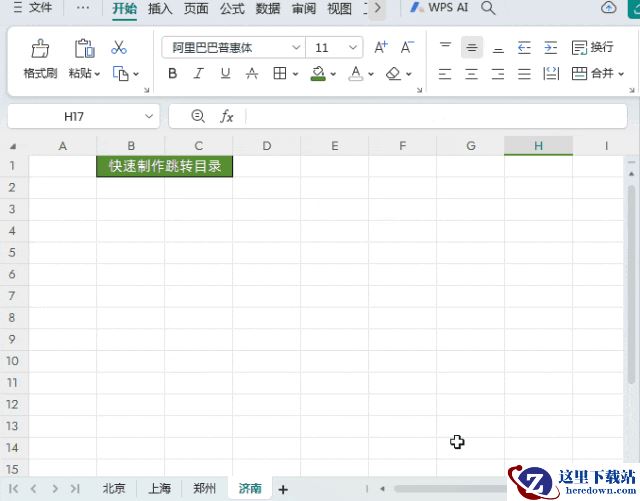Open the 上海 sheet tab
The height and width of the screenshot is (501, 640).
click(159, 488)
